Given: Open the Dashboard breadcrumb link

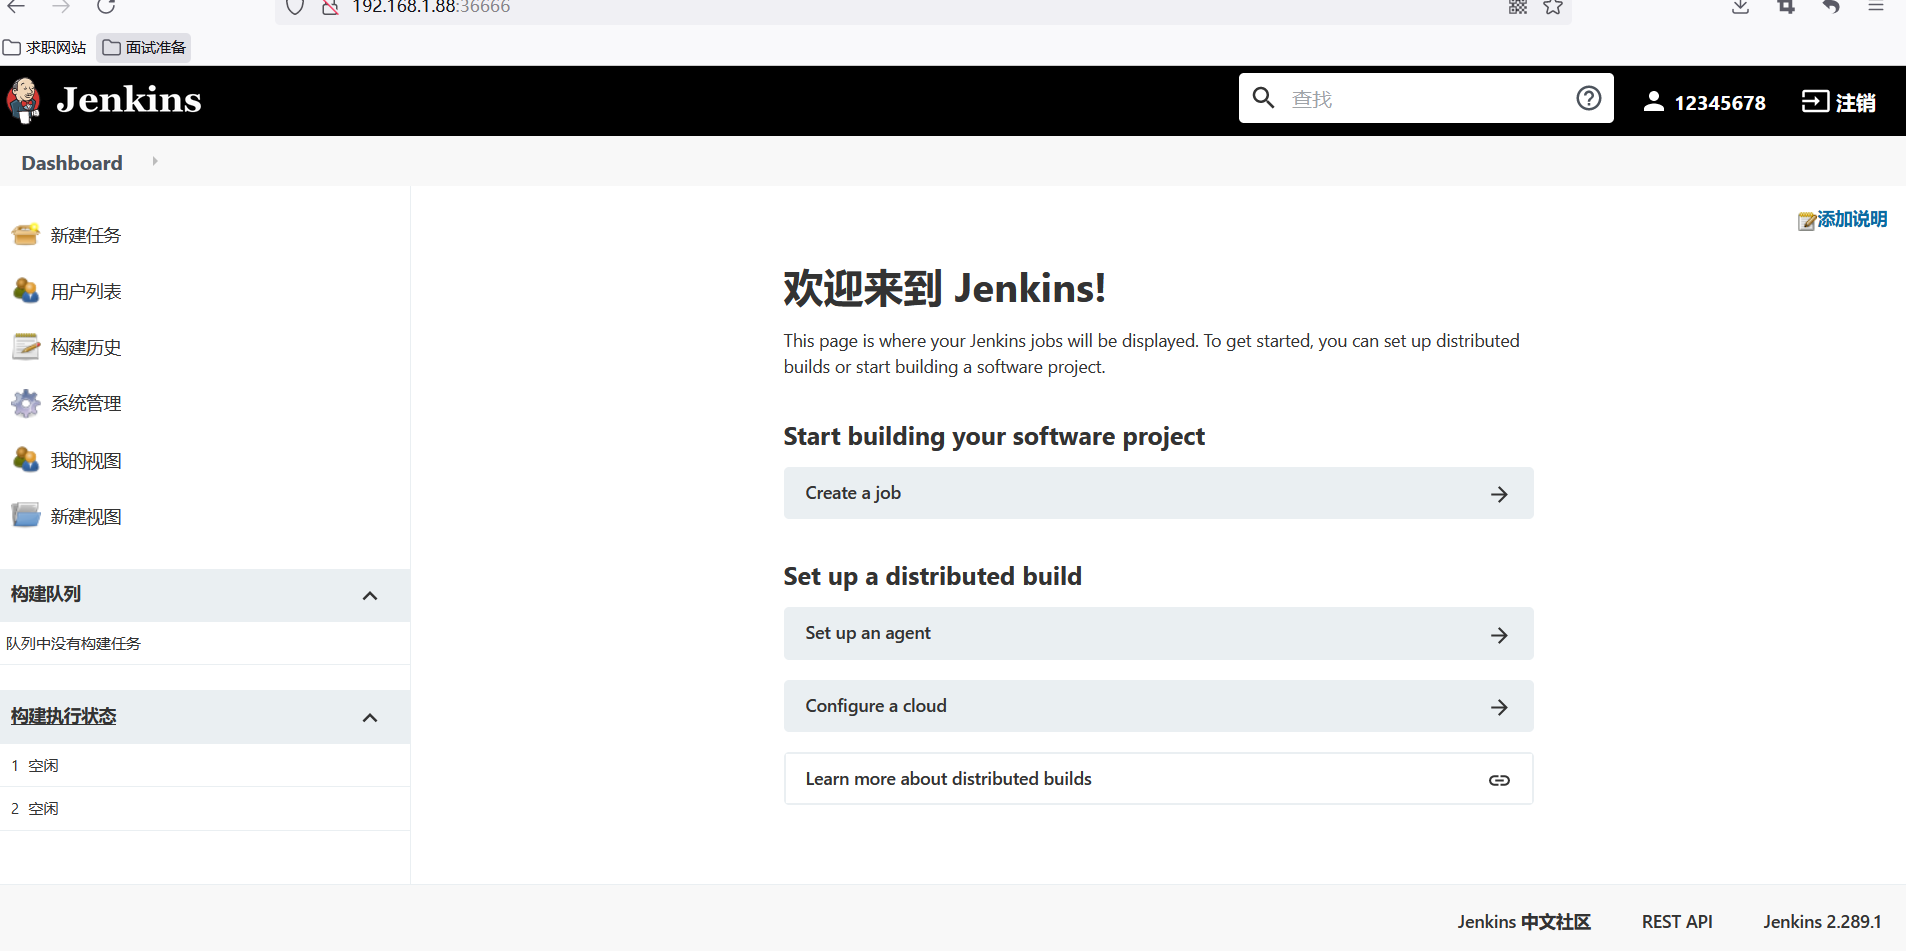Looking at the screenshot, I should 72,163.
